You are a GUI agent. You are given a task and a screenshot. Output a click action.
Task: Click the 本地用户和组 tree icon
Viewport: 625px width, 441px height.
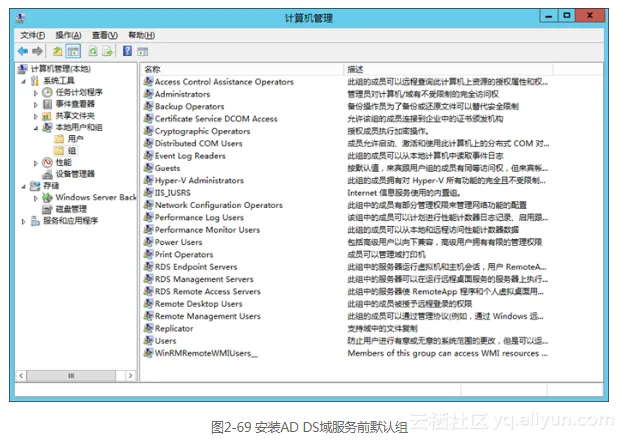click(x=47, y=128)
